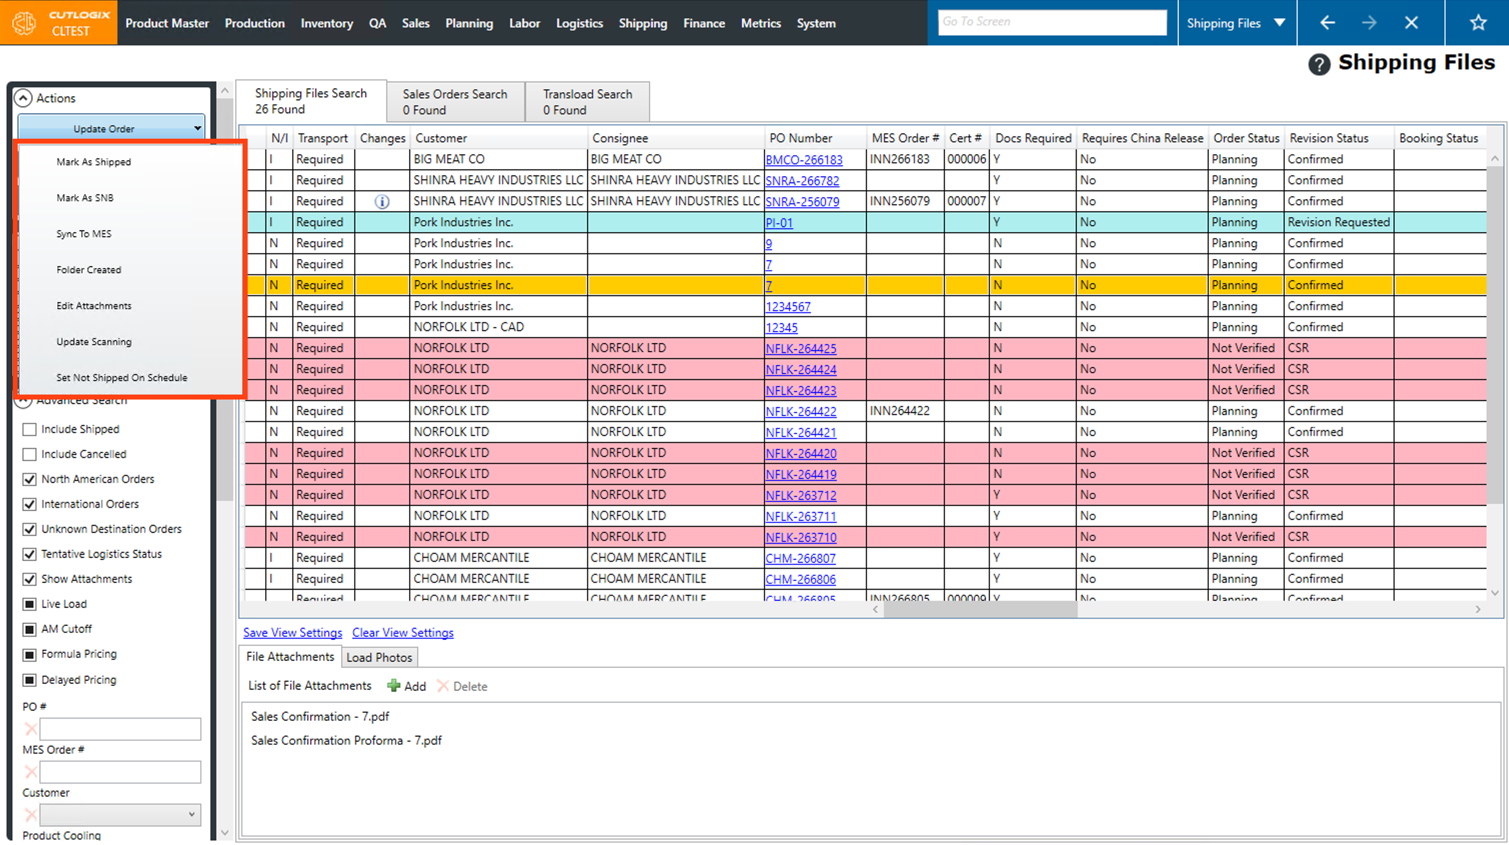Viewport: 1509px width, 845px height.
Task: Click the green Add attachment icon
Action: (x=394, y=686)
